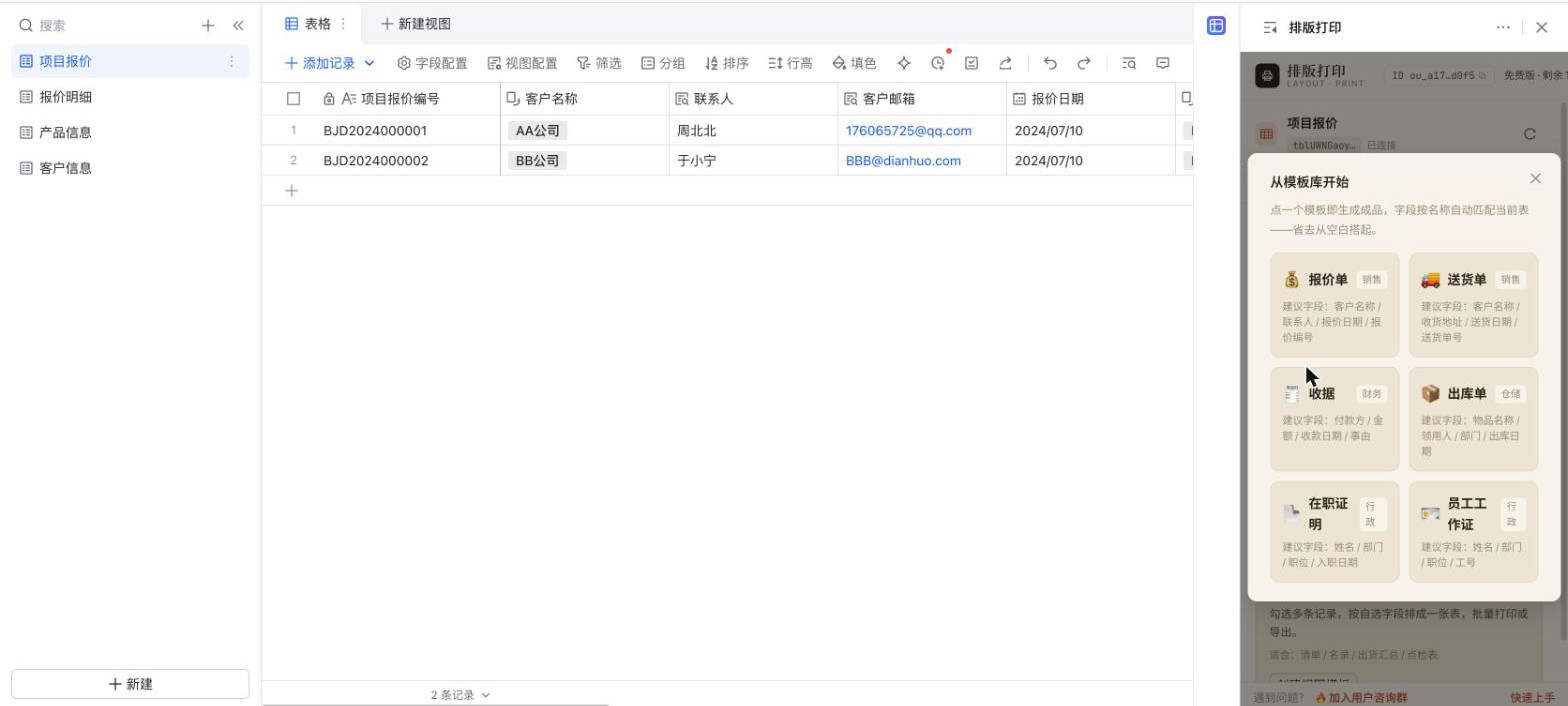The height and width of the screenshot is (706, 1568).
Task: Click the add-row plus below the records
Action: (x=292, y=190)
